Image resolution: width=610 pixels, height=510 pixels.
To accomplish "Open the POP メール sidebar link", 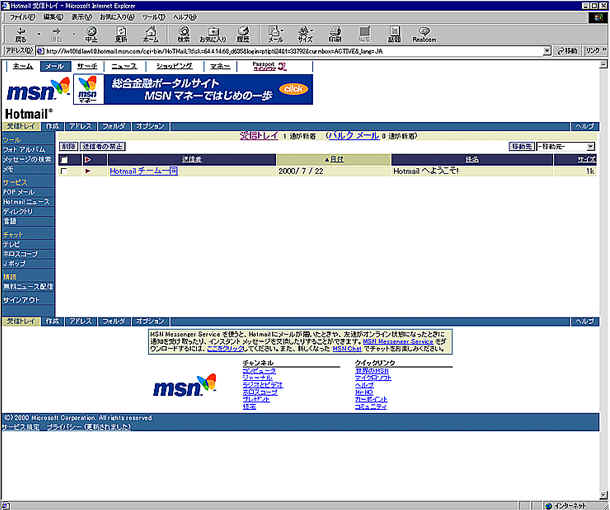I will coord(19,192).
